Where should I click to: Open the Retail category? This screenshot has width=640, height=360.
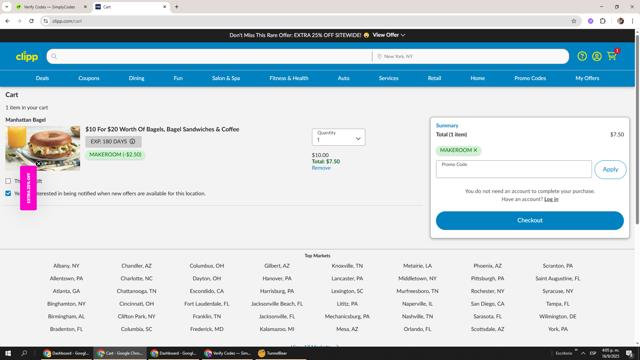click(x=434, y=78)
